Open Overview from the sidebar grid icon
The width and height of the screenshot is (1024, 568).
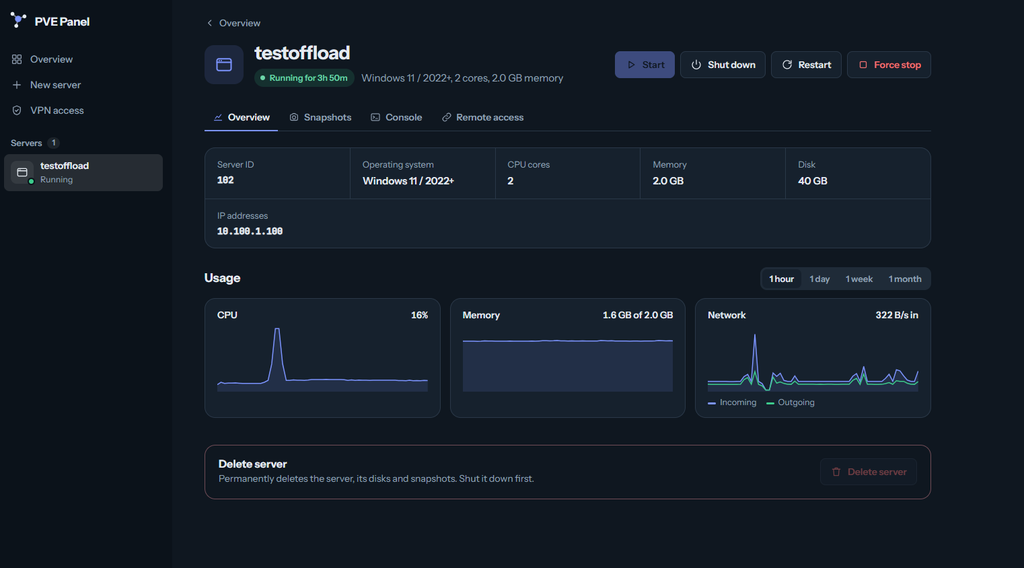click(x=17, y=59)
